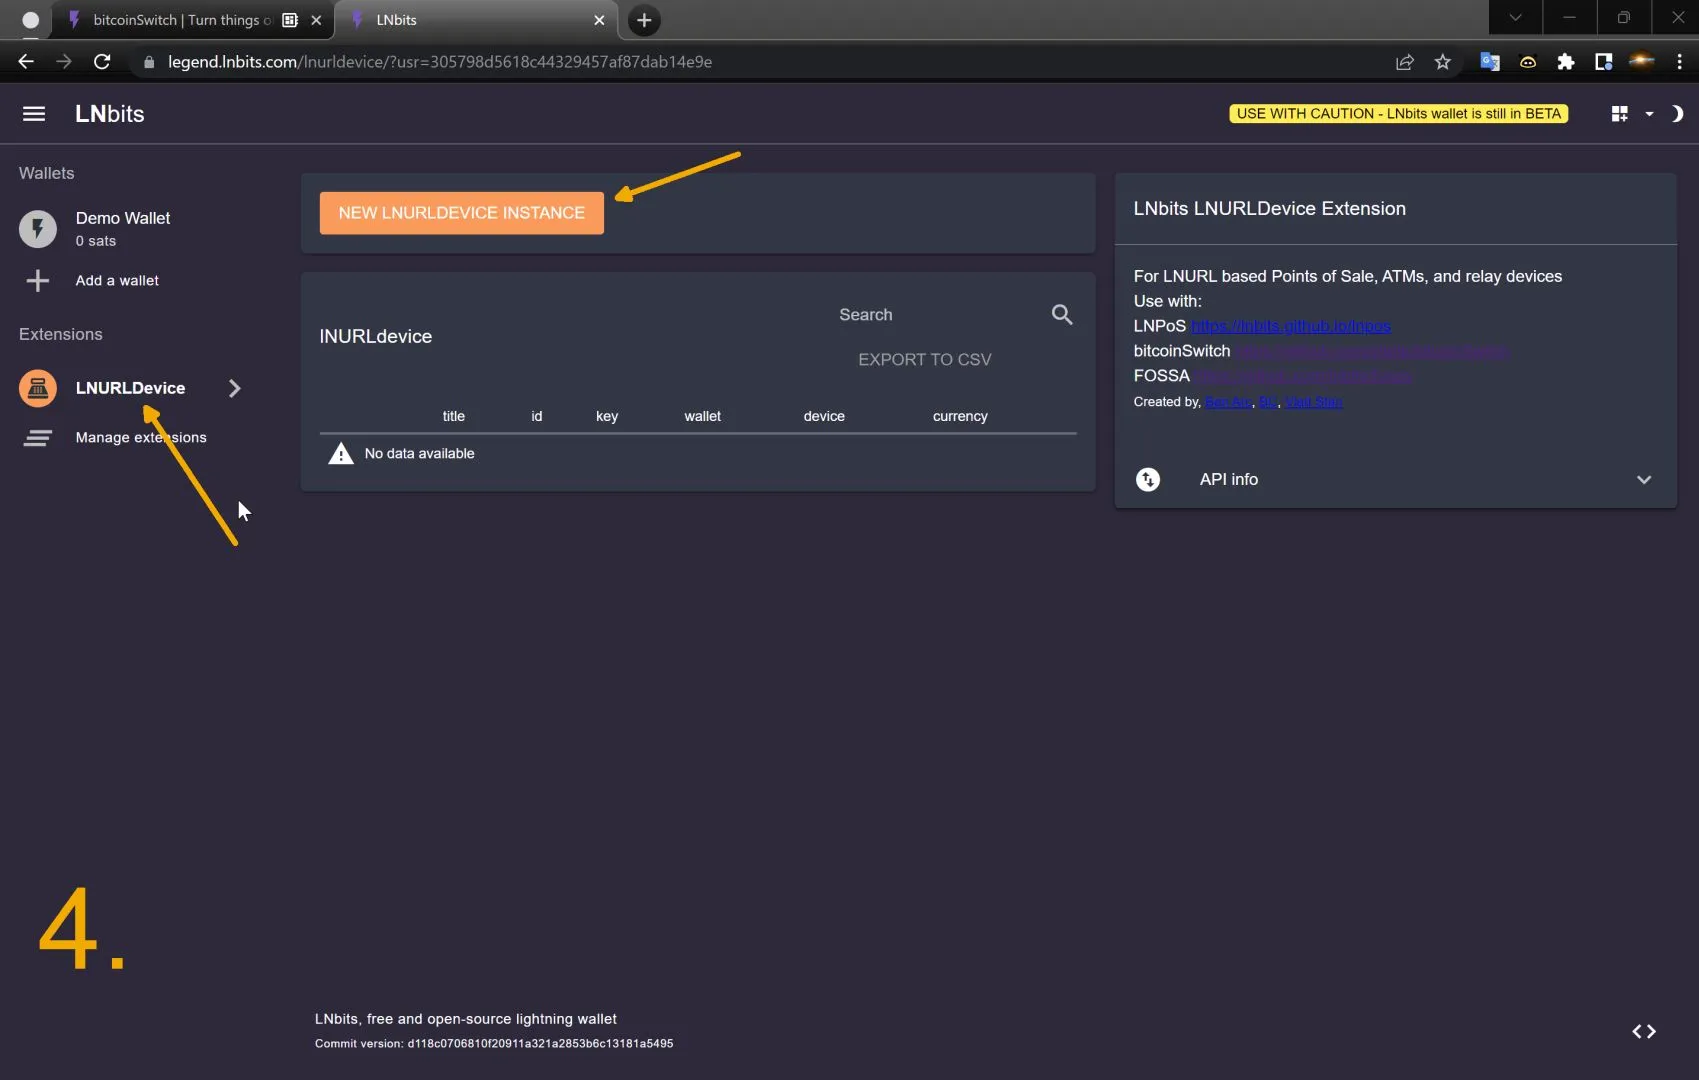The width and height of the screenshot is (1699, 1080).
Task: Open the header dropdown arrow
Action: pyautogui.click(x=1649, y=114)
